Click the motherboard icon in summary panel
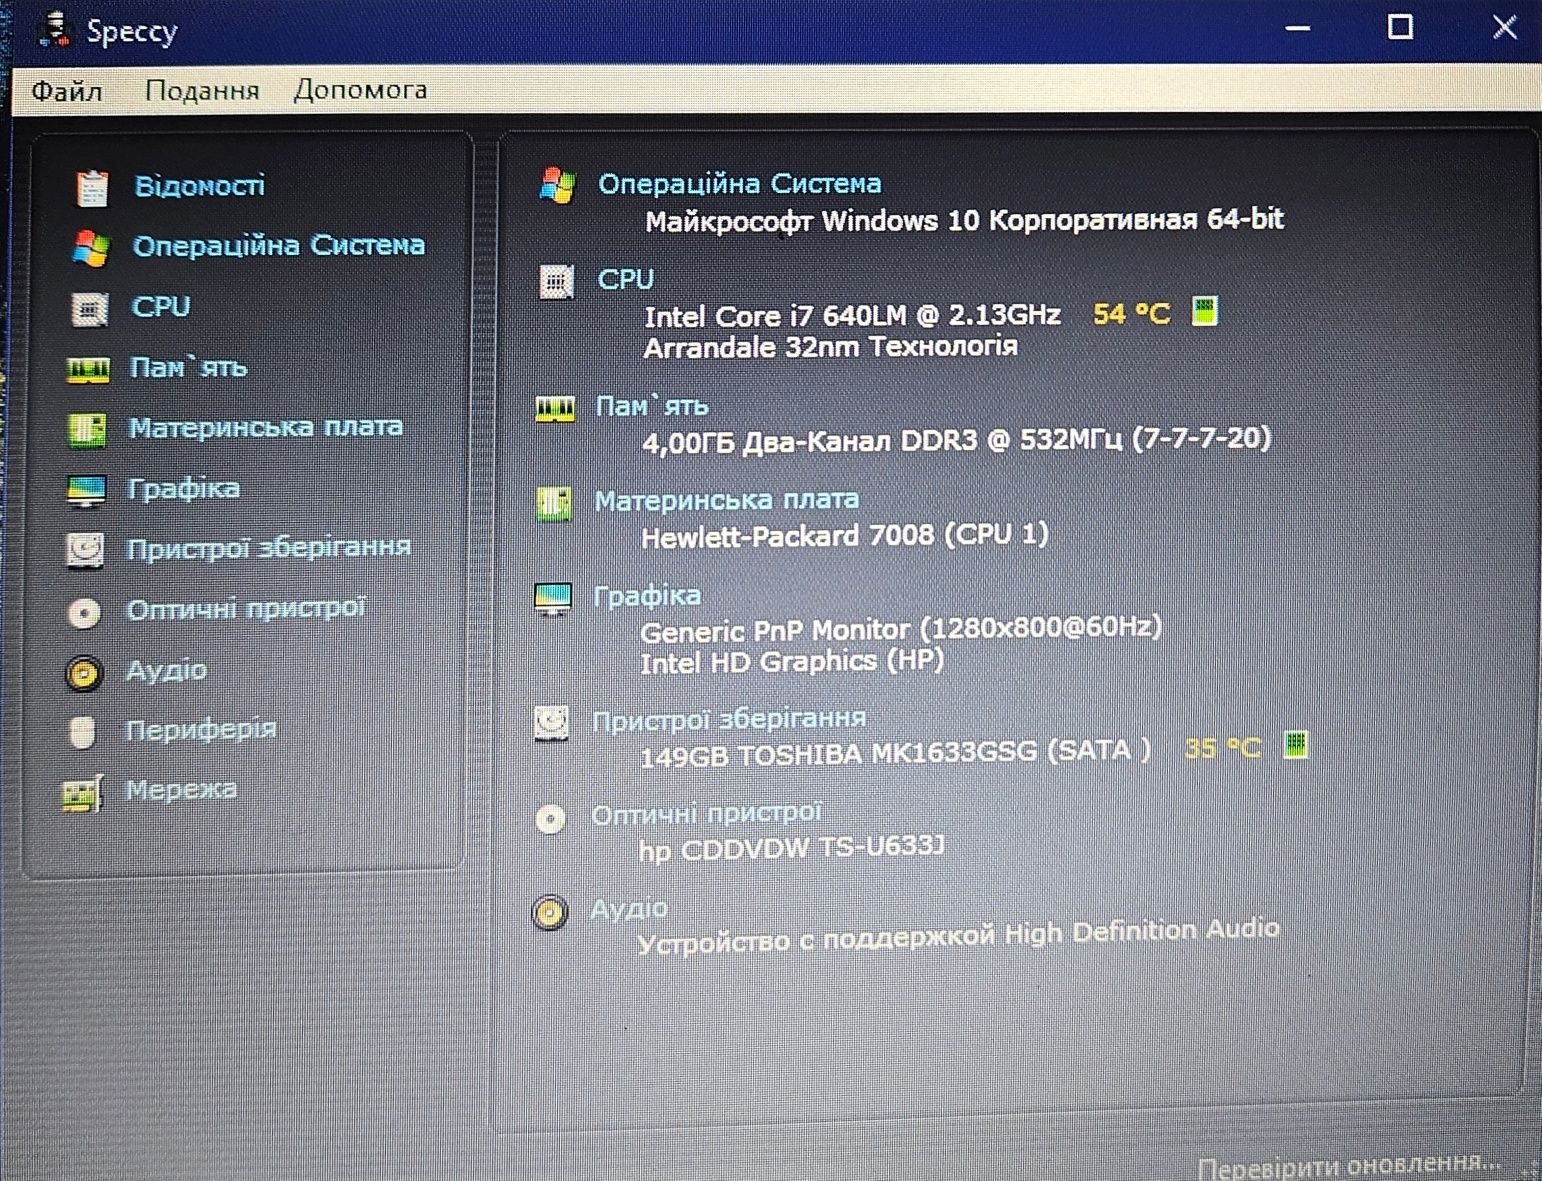This screenshot has height=1181, width=1542. [x=554, y=503]
